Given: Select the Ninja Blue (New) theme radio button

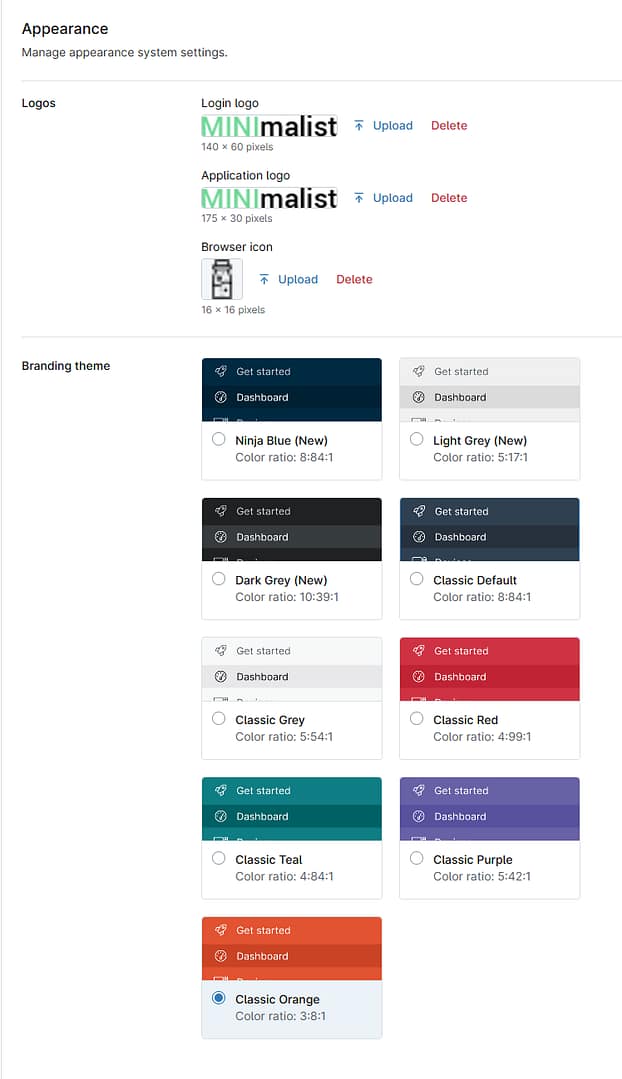Looking at the screenshot, I should click(218, 438).
